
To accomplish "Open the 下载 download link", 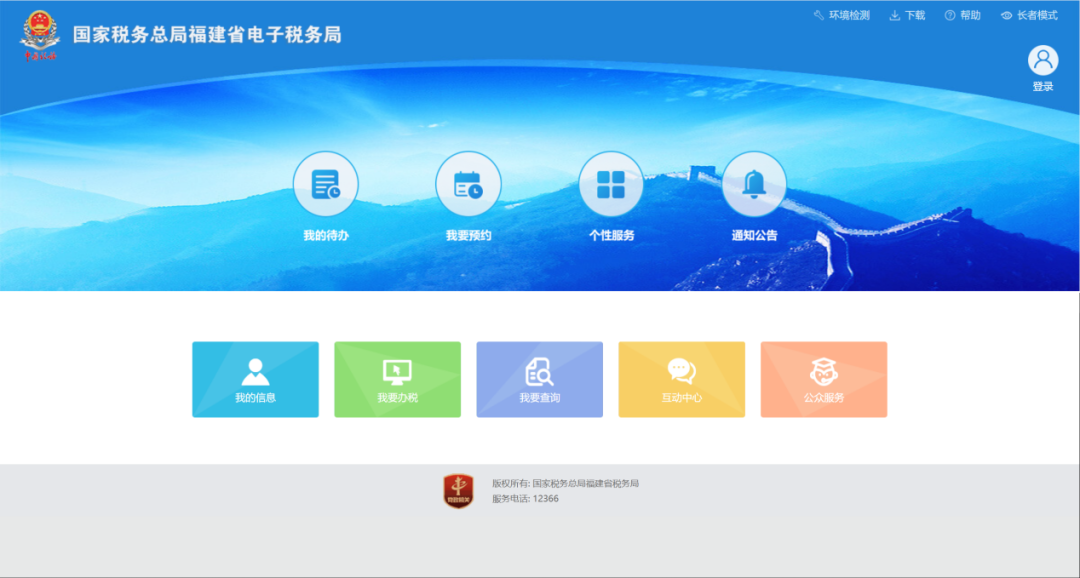I will tap(907, 16).
